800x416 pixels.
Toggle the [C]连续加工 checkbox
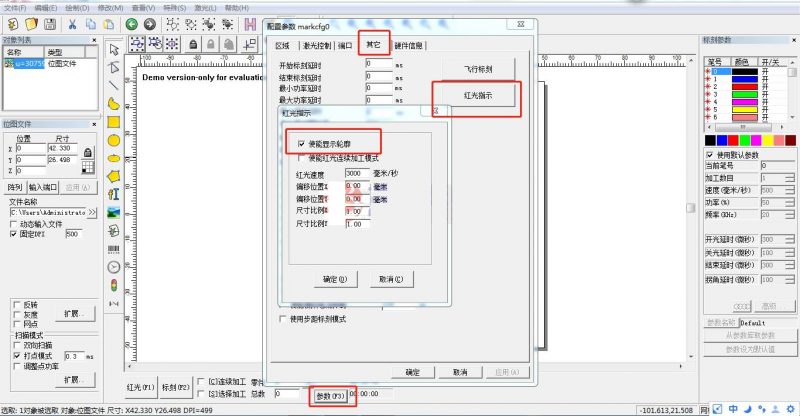pyautogui.click(x=201, y=382)
